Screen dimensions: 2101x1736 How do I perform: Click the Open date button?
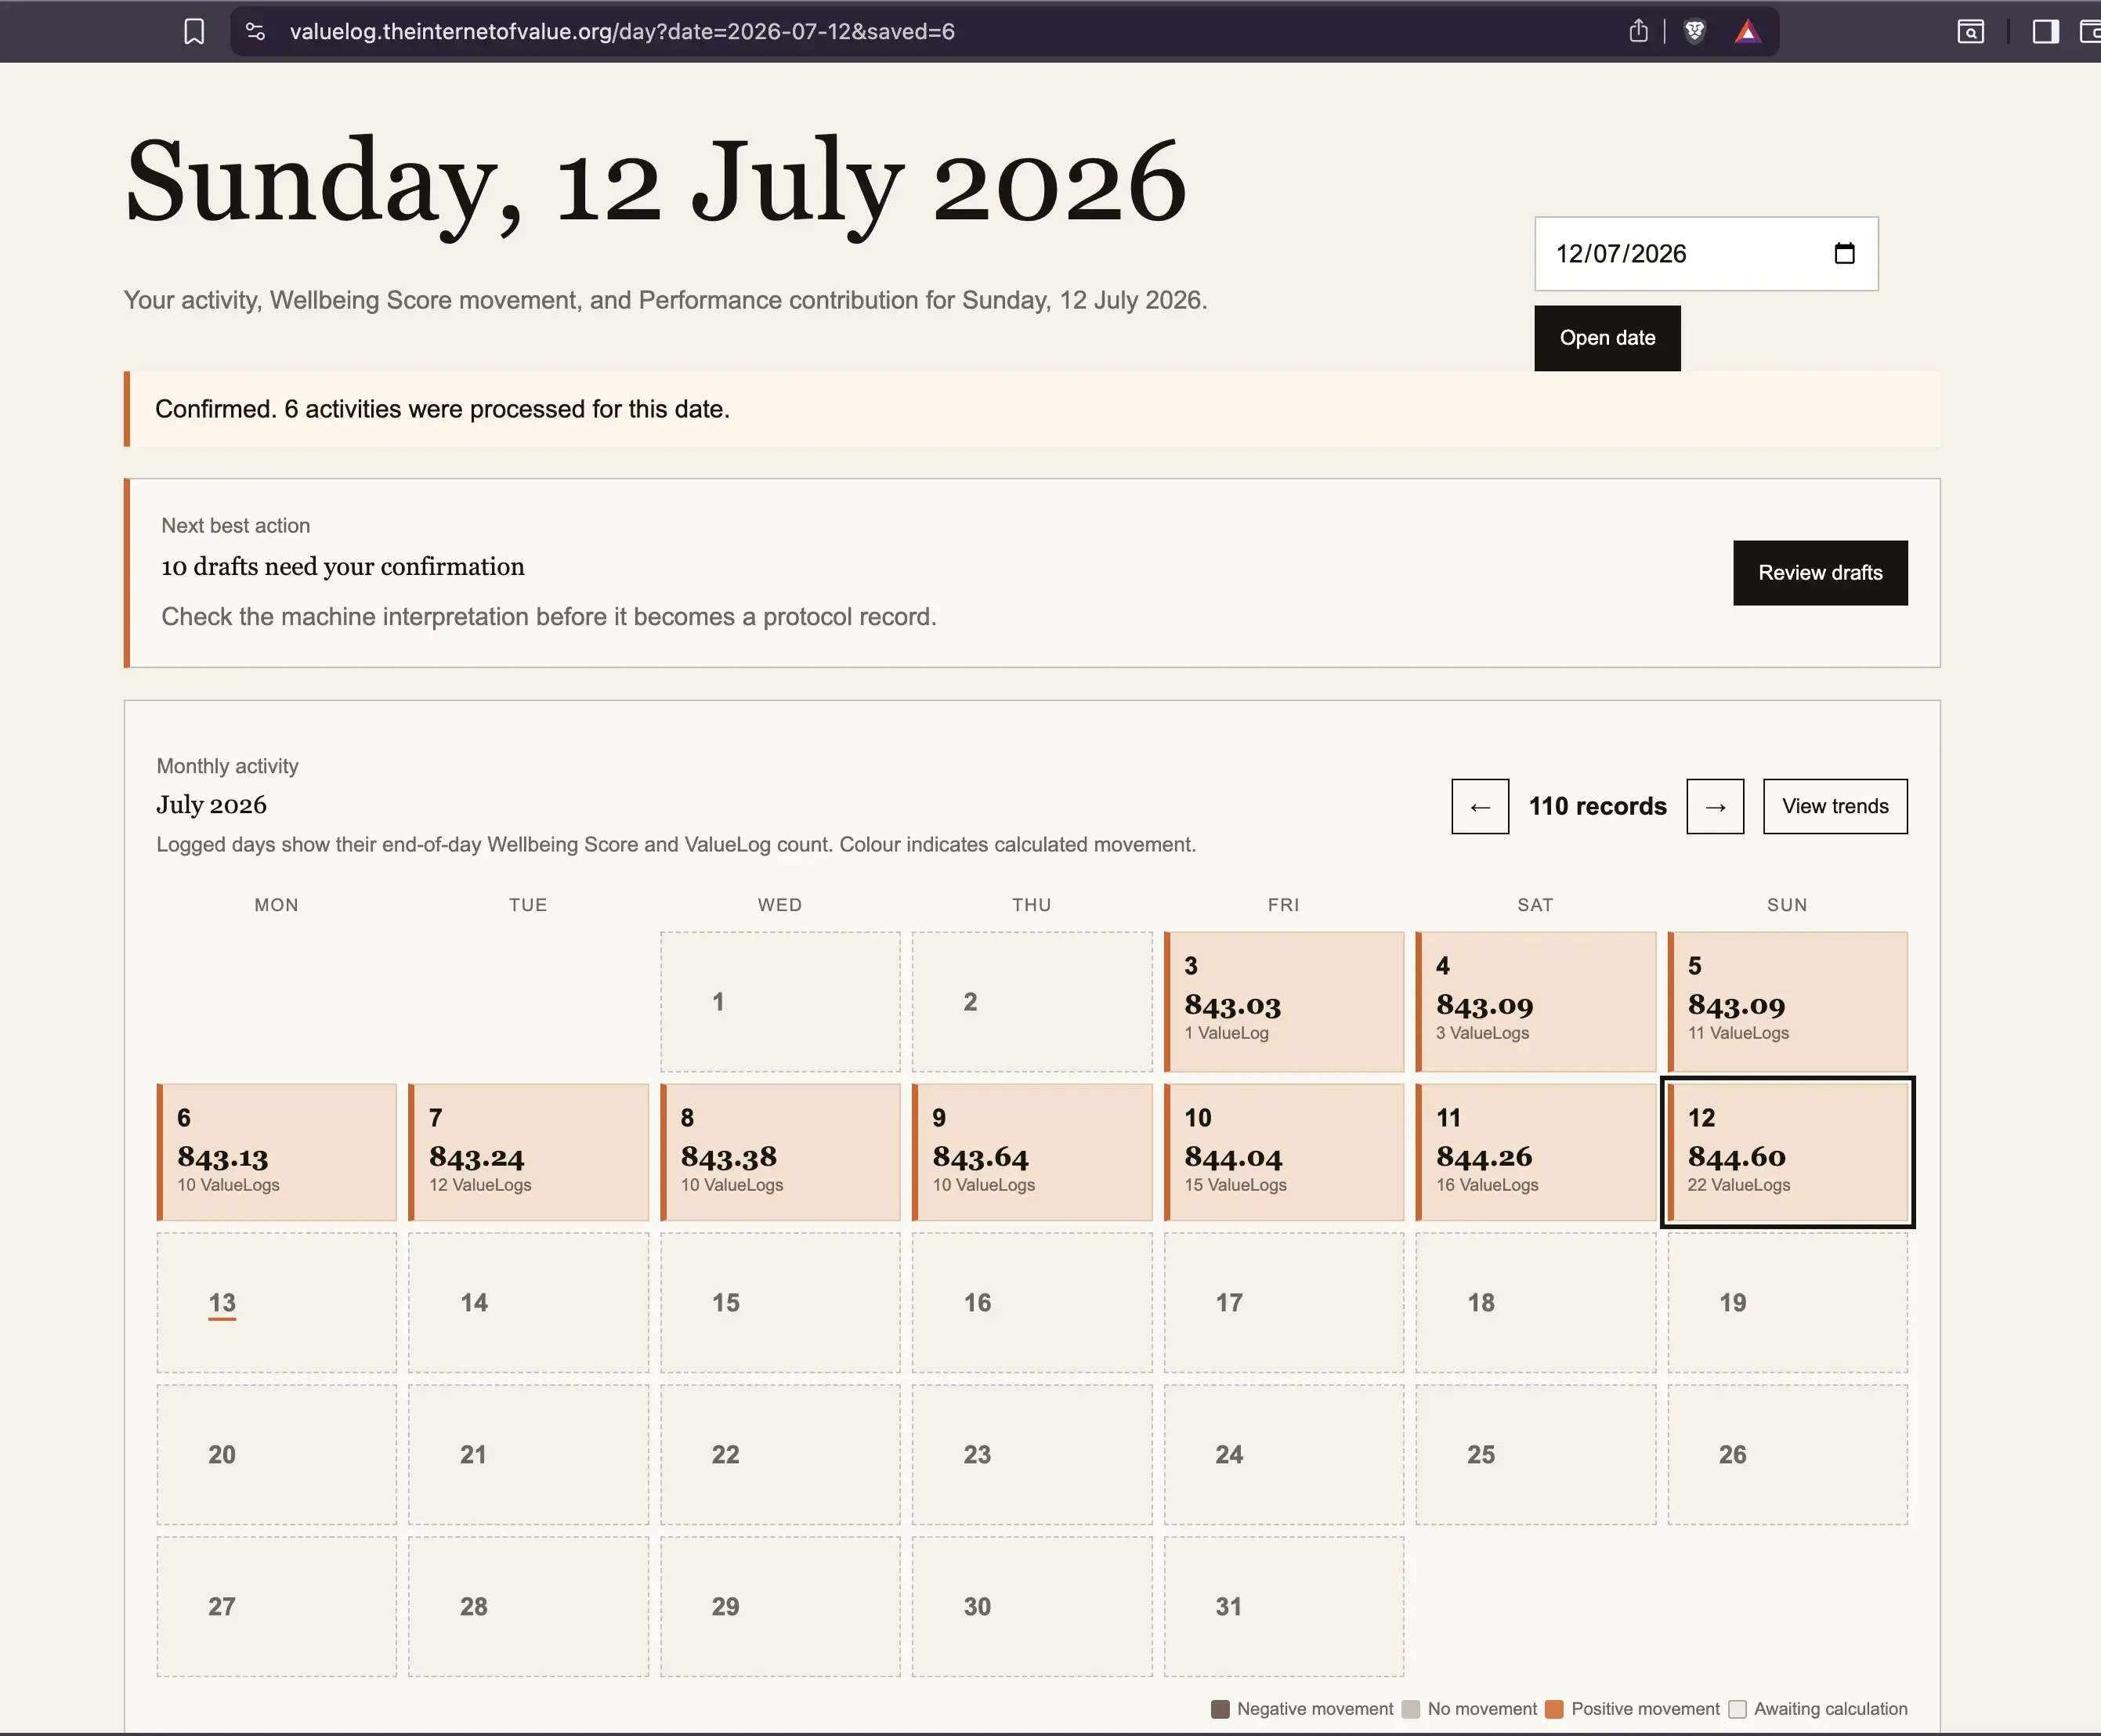pos(1607,338)
